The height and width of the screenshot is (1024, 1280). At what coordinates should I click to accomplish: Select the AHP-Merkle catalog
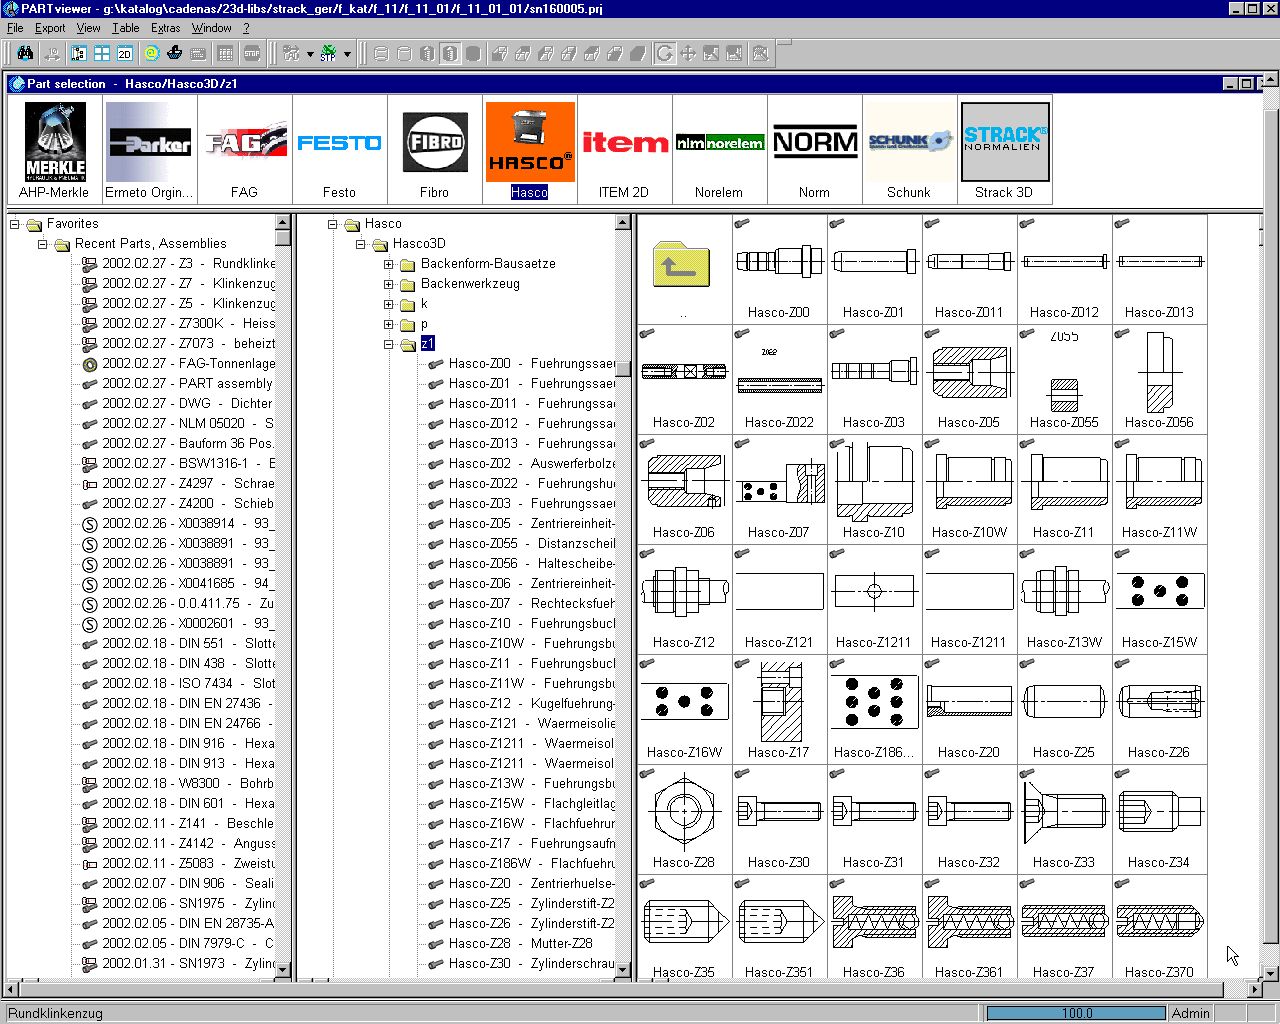tap(54, 149)
